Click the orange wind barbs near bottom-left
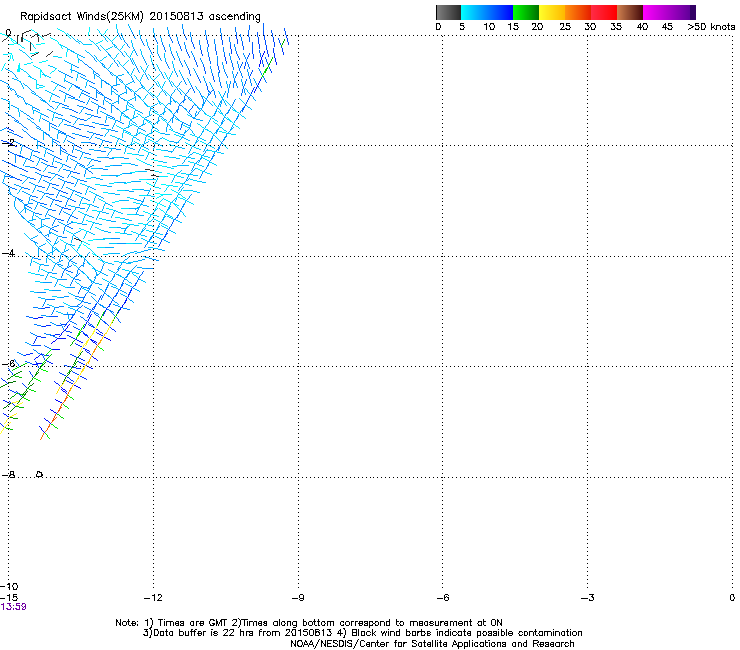This screenshot has height=650, width=740. (52, 418)
